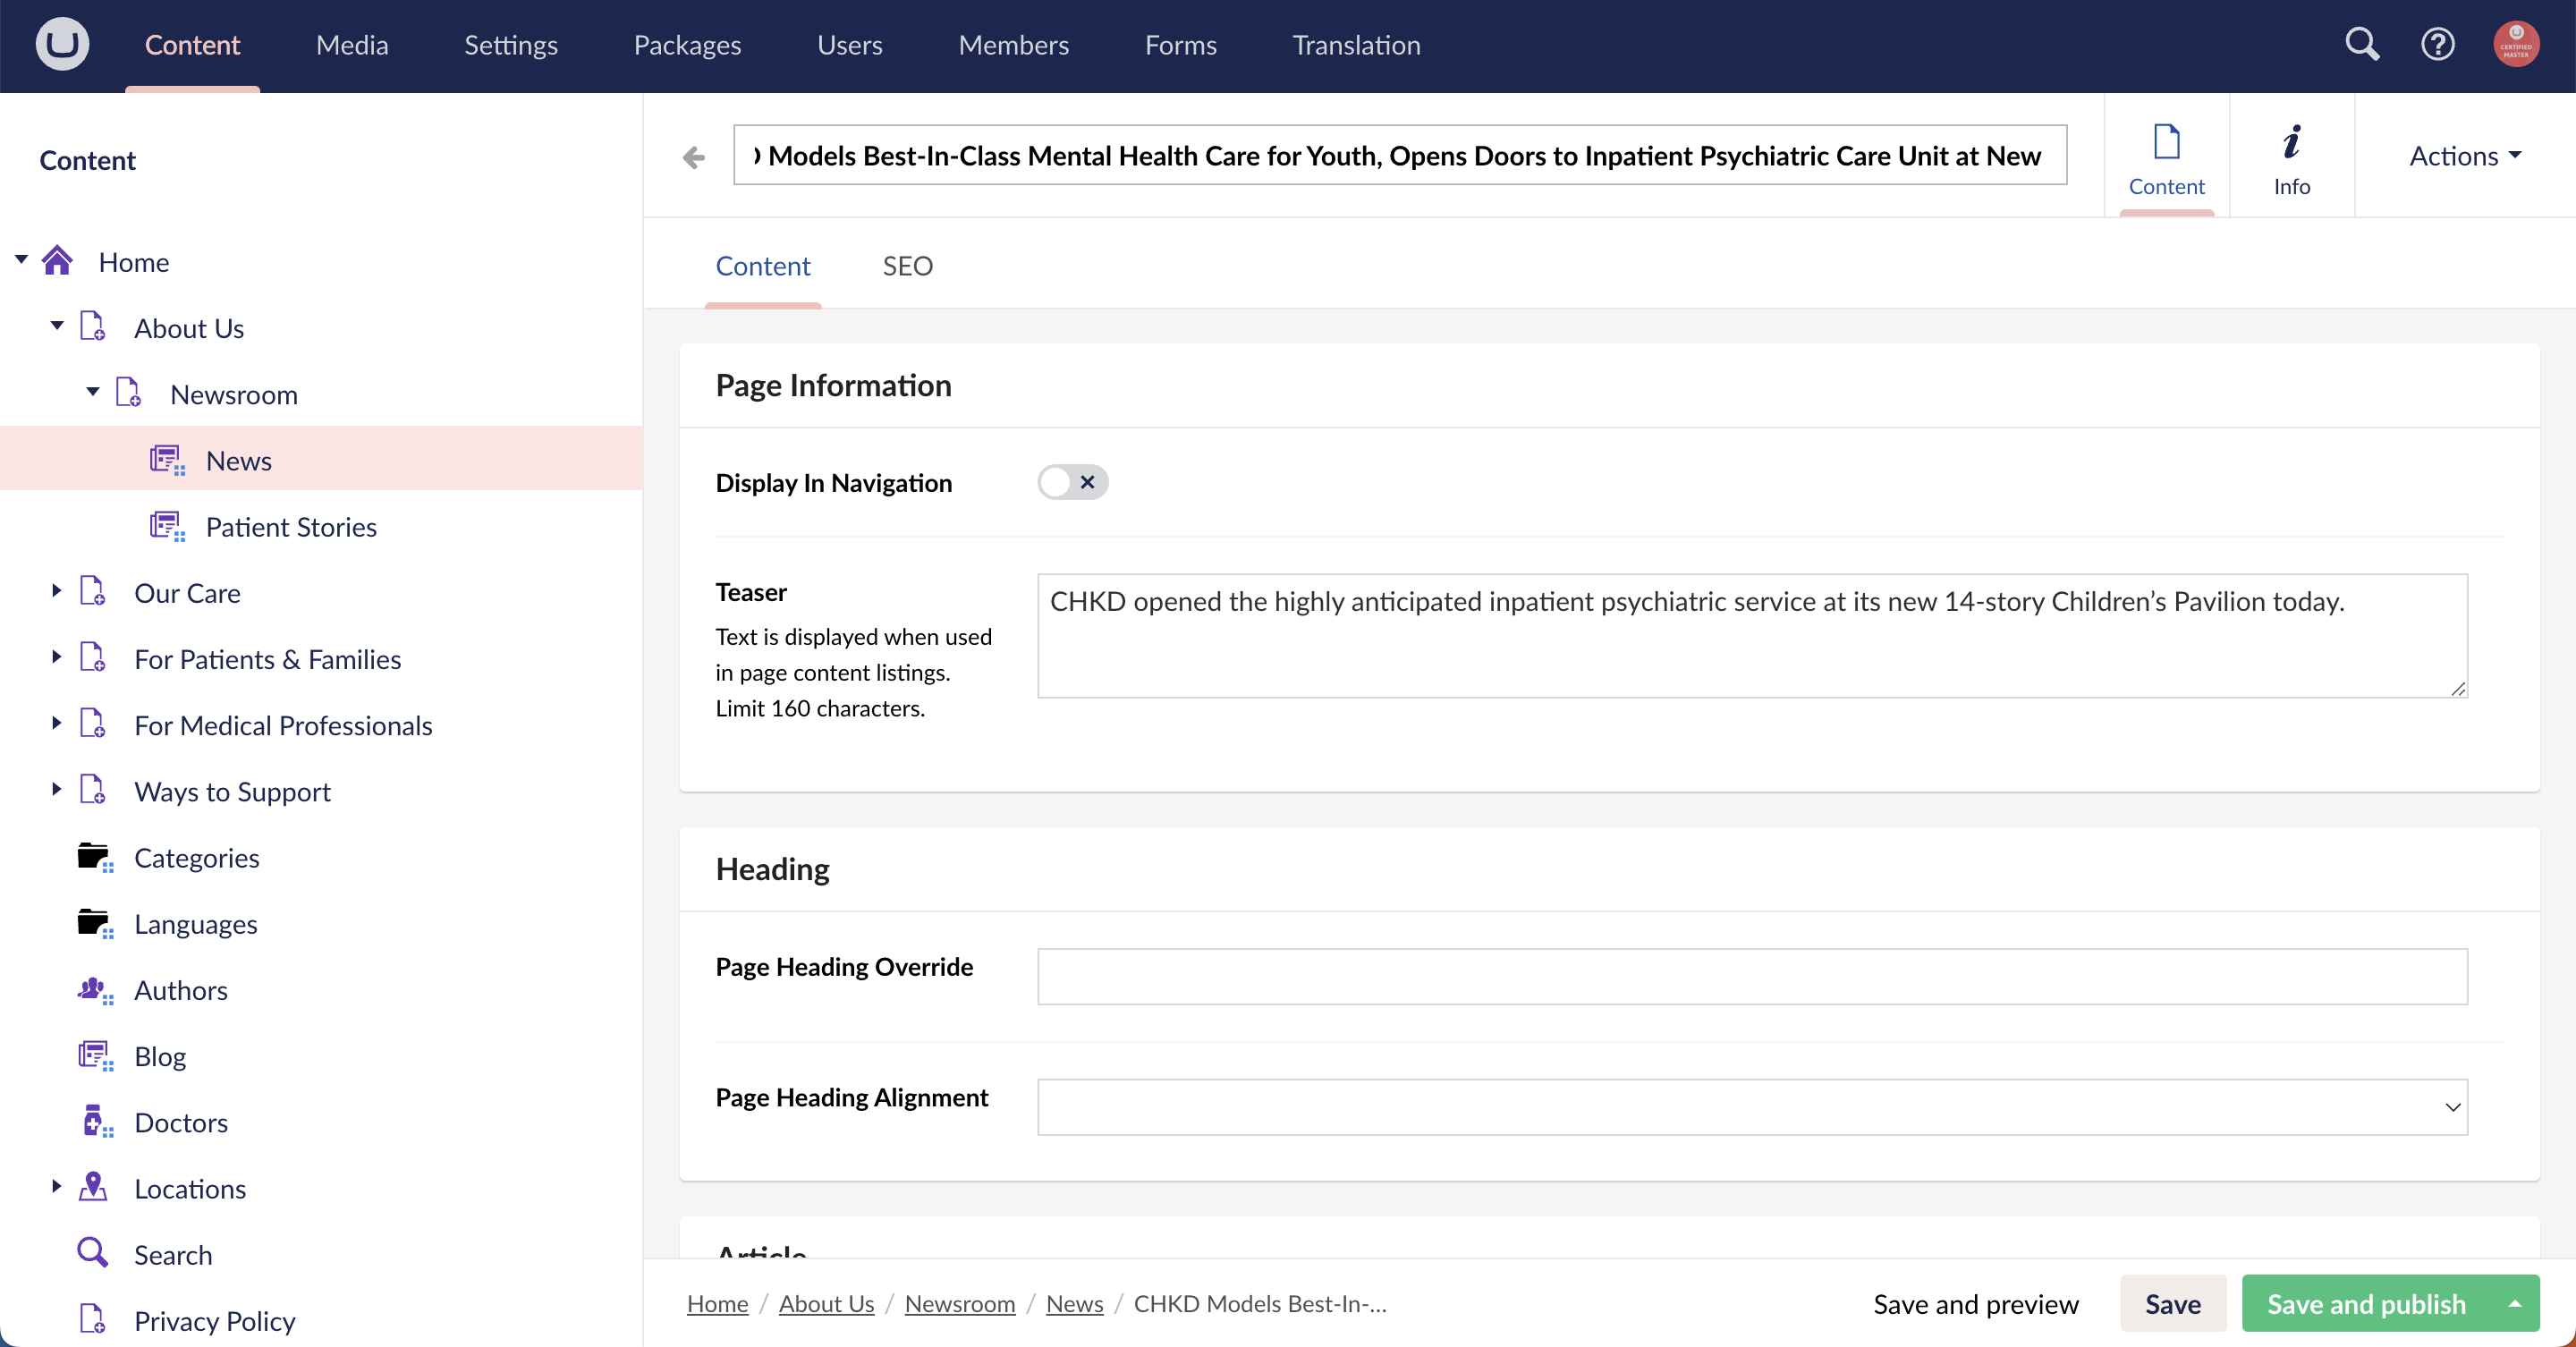The image size is (2576, 1347).
Task: Enable the Display In Navigation toggle
Action: (1072, 482)
